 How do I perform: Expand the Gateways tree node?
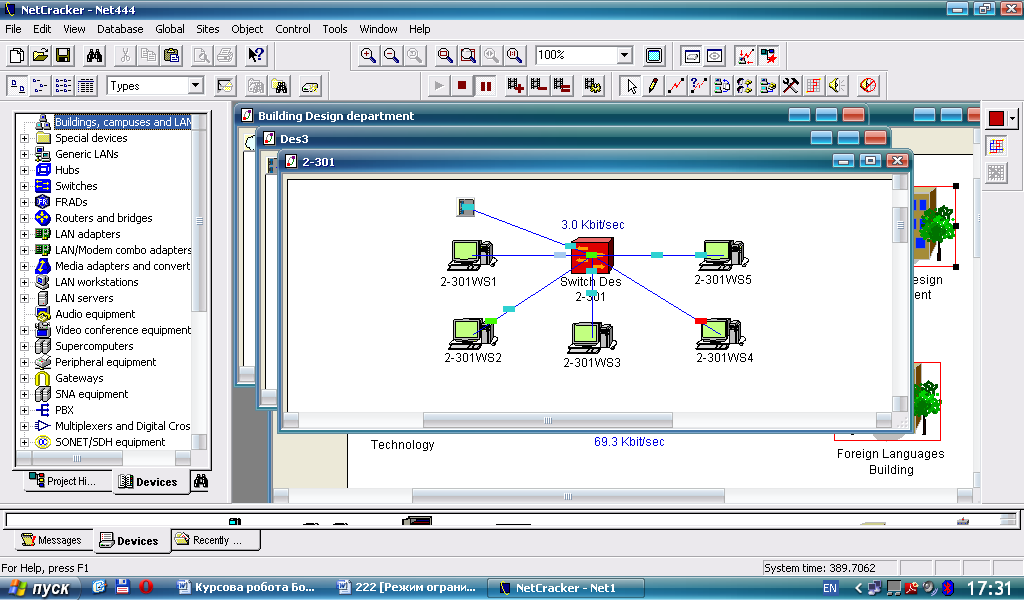pos(24,378)
